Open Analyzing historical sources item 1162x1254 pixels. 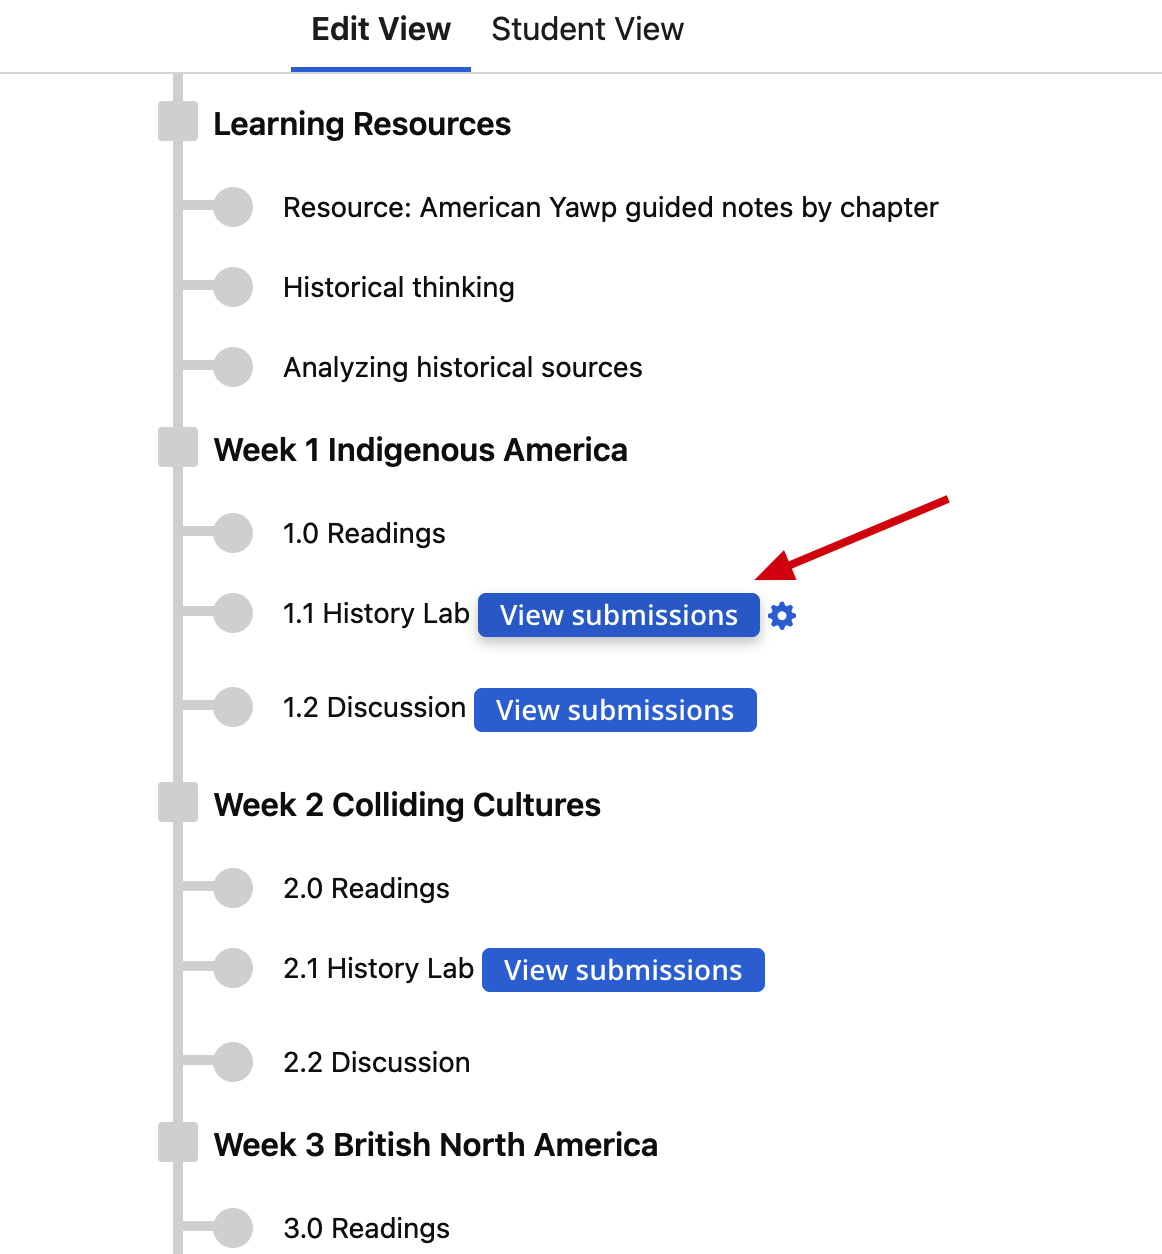(x=462, y=368)
